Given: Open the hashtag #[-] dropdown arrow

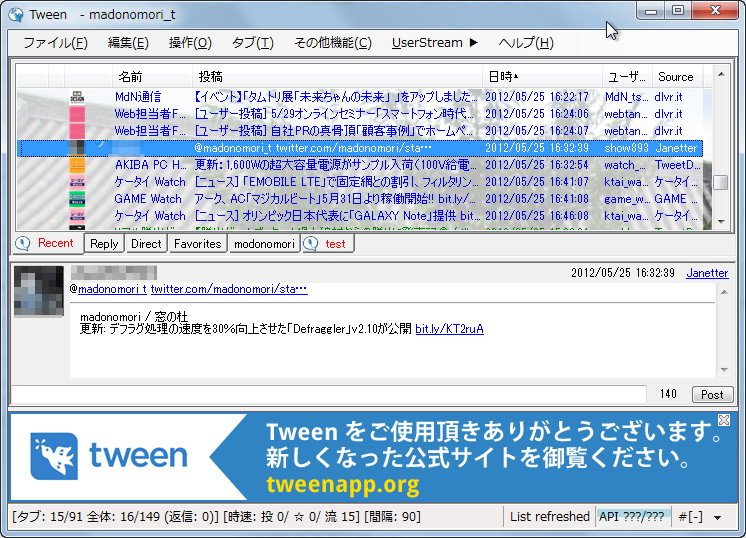Looking at the screenshot, I should (x=717, y=517).
